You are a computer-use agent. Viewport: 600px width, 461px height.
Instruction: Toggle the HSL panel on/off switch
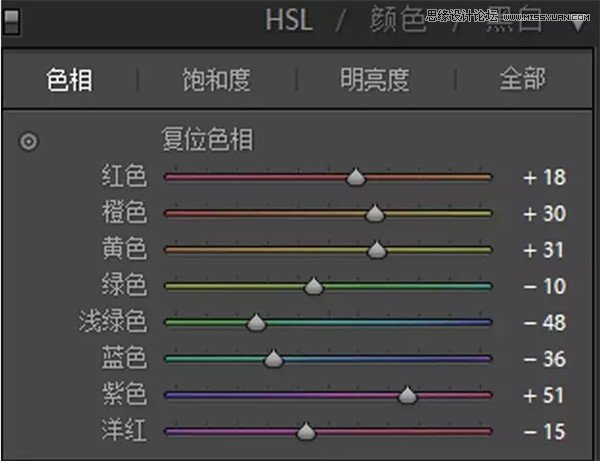click(x=11, y=21)
